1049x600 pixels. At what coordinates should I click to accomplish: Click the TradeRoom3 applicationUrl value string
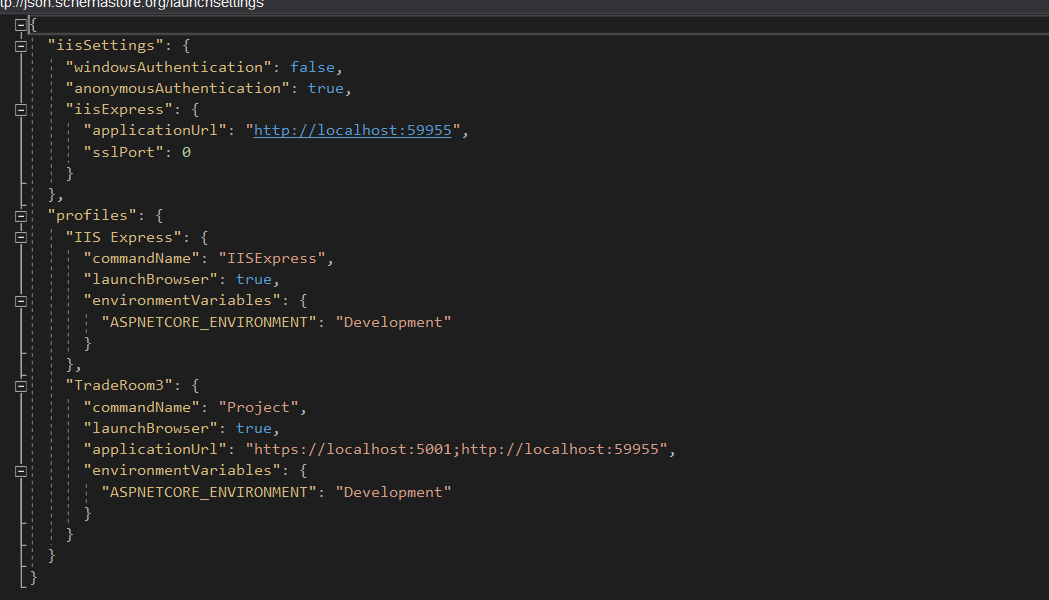click(456, 449)
